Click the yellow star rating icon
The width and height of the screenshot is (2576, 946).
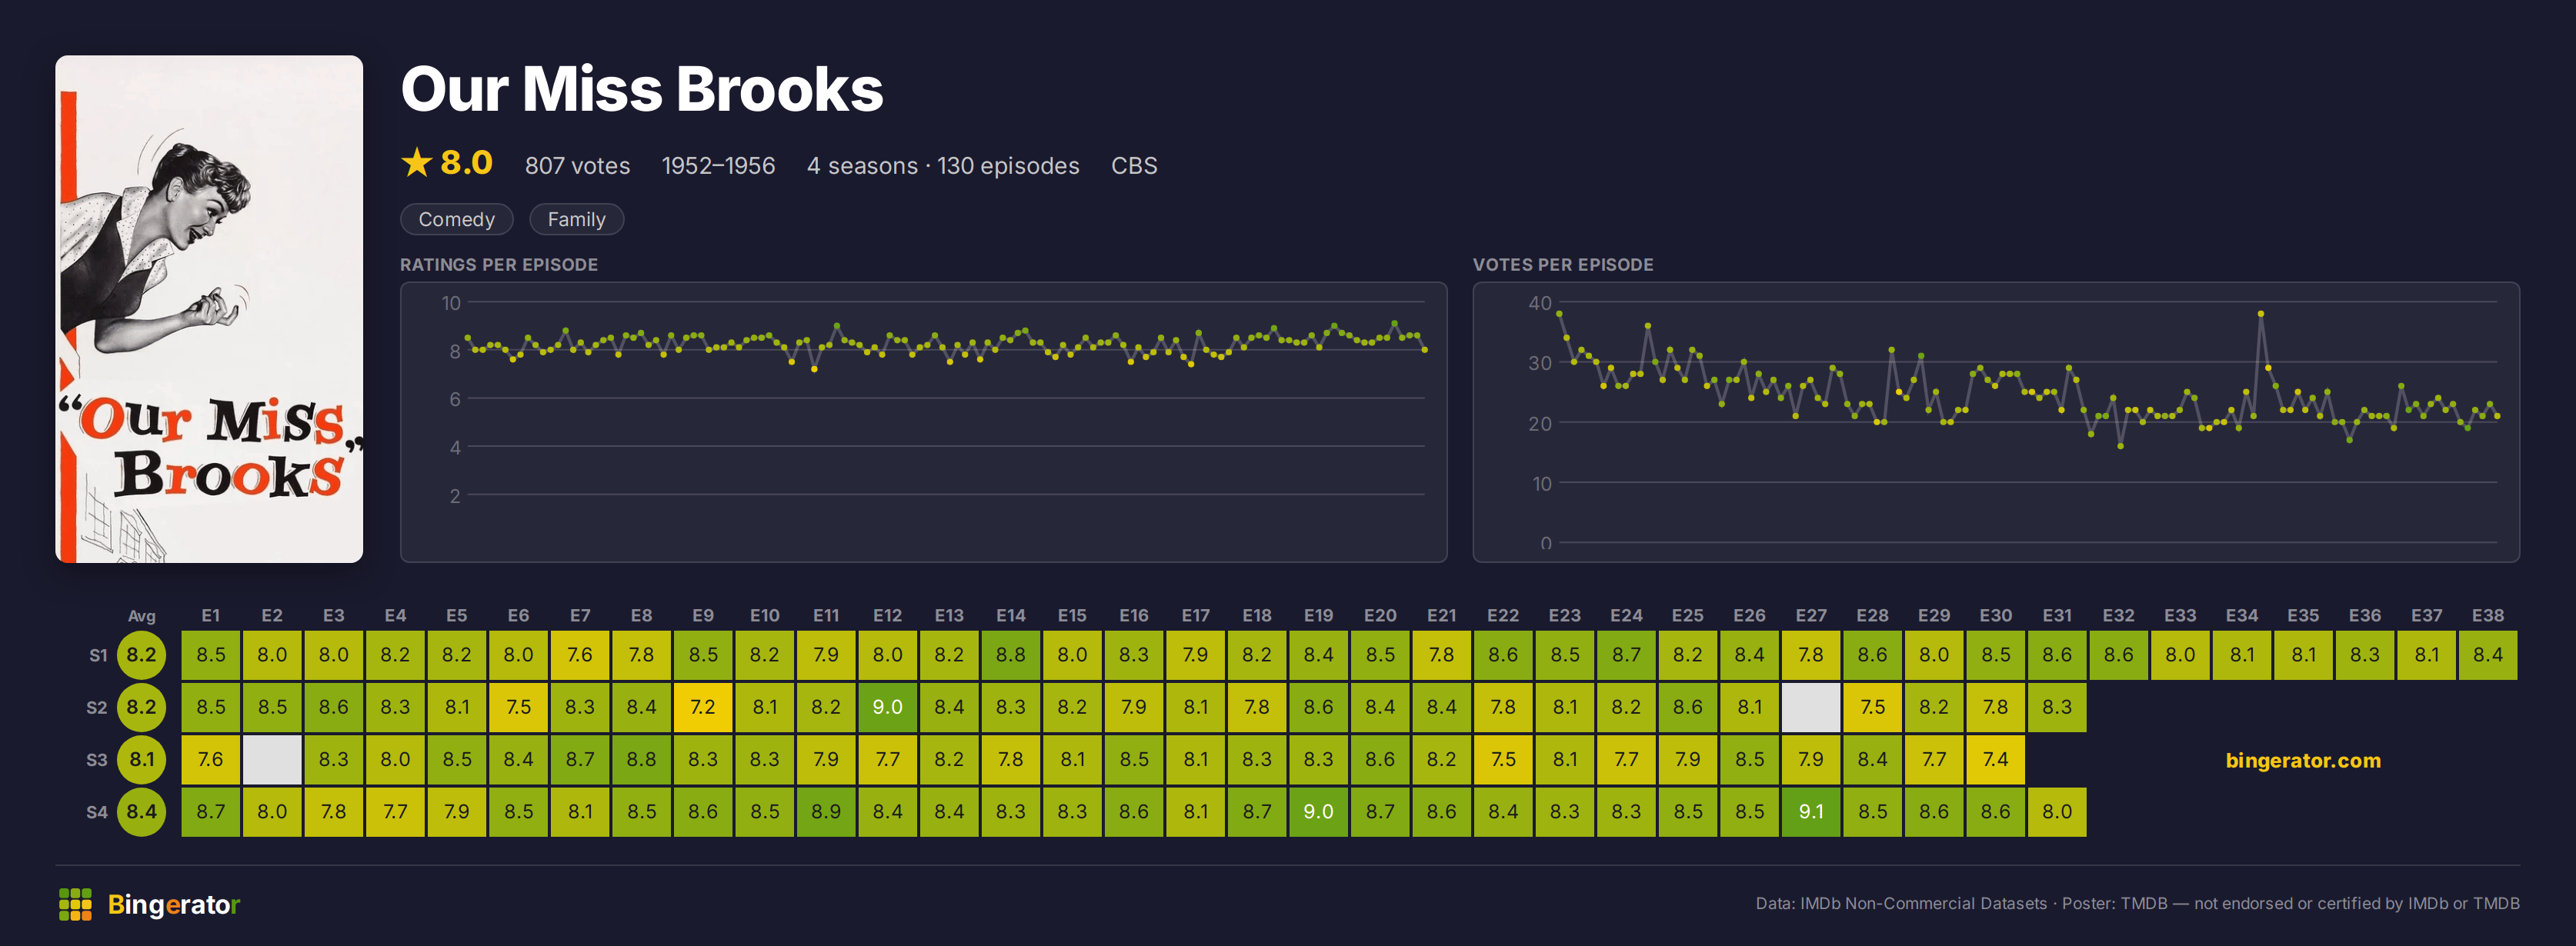tap(416, 162)
